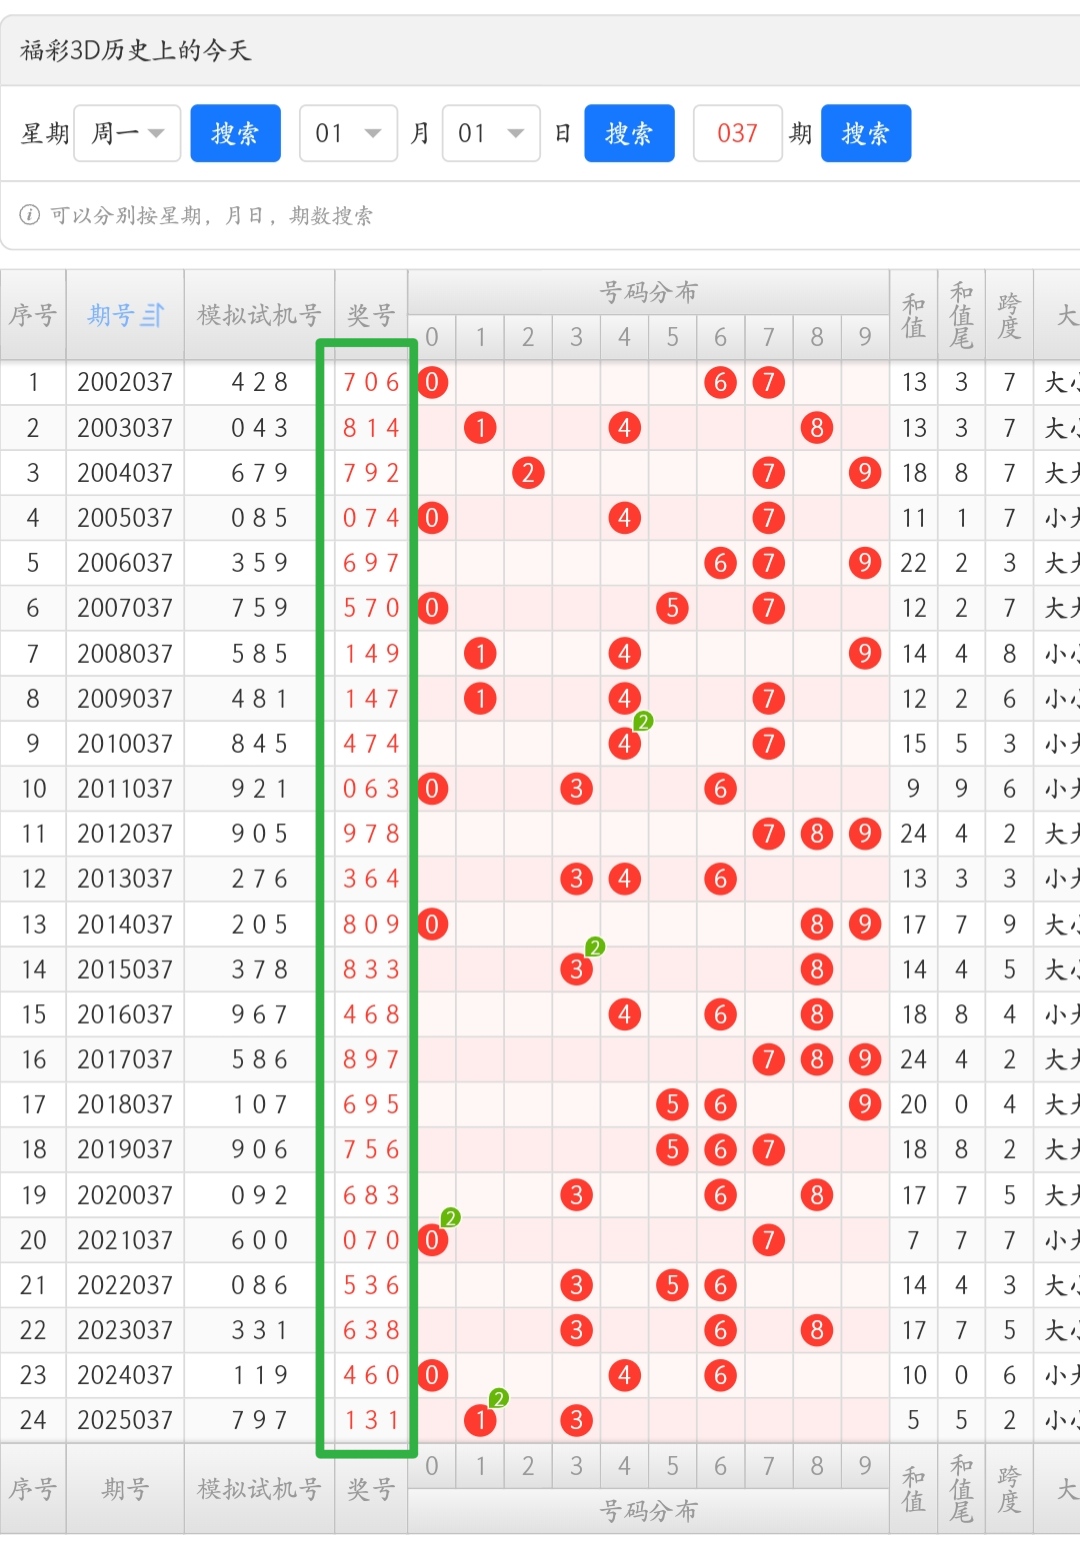The width and height of the screenshot is (1080, 1548).
Task: Click the 跨度 column header at top
Action: [1009, 315]
